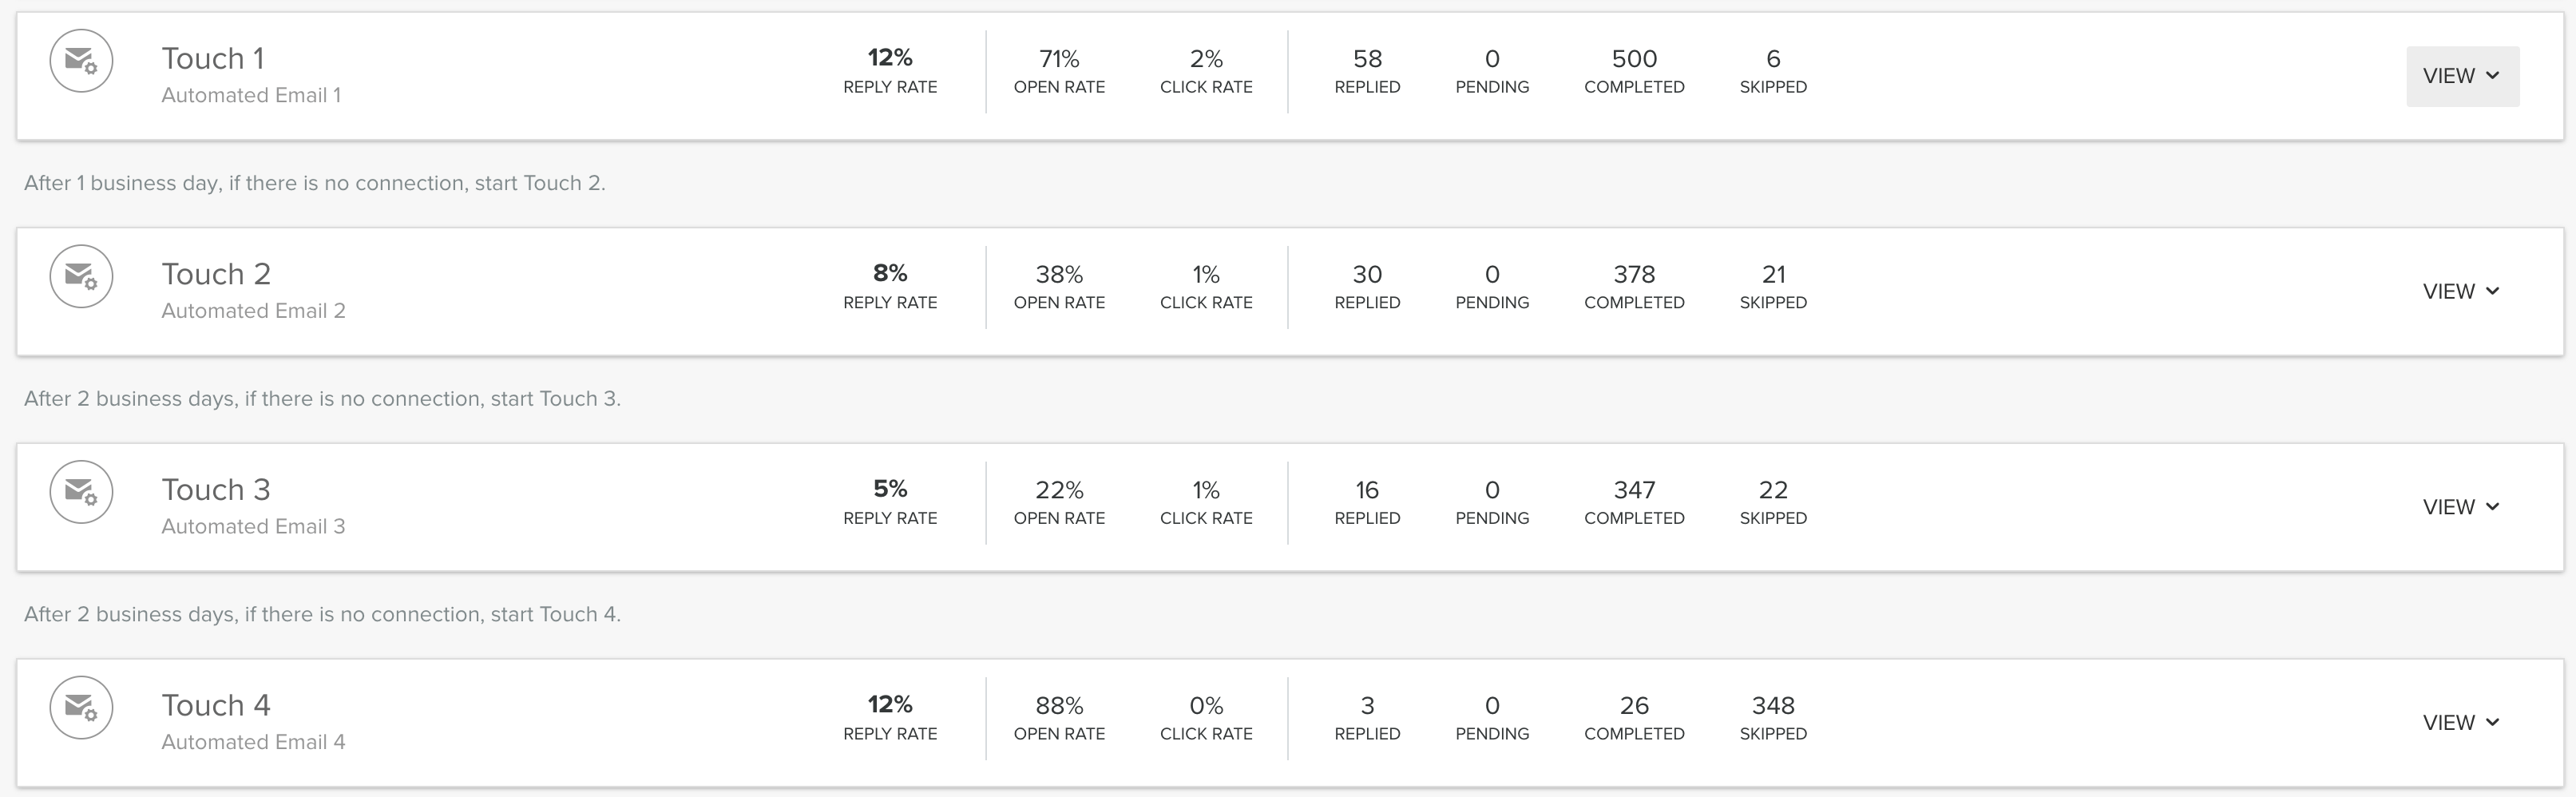Click the Touch 2 automated email icon
Viewport: 2576px width, 797px height.
pyautogui.click(x=81, y=276)
